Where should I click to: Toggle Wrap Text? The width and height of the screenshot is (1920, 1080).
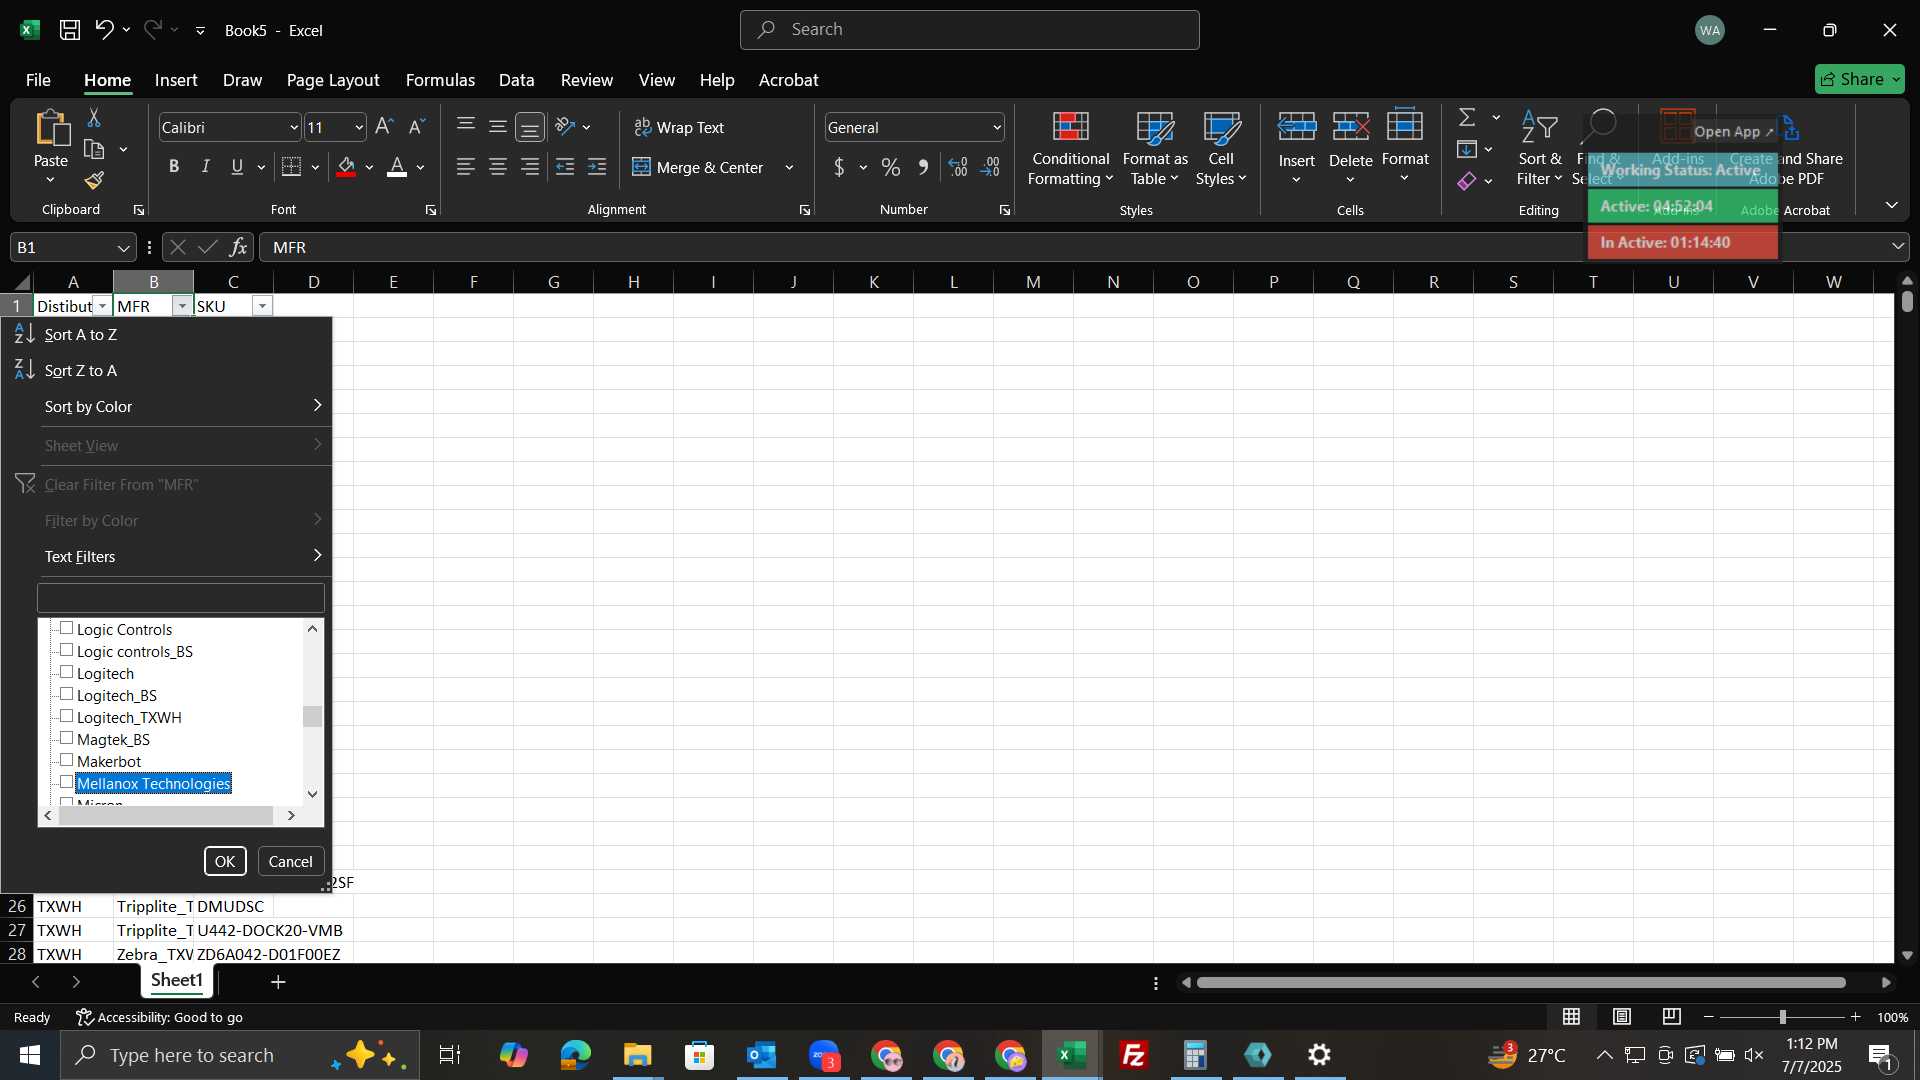pyautogui.click(x=680, y=127)
